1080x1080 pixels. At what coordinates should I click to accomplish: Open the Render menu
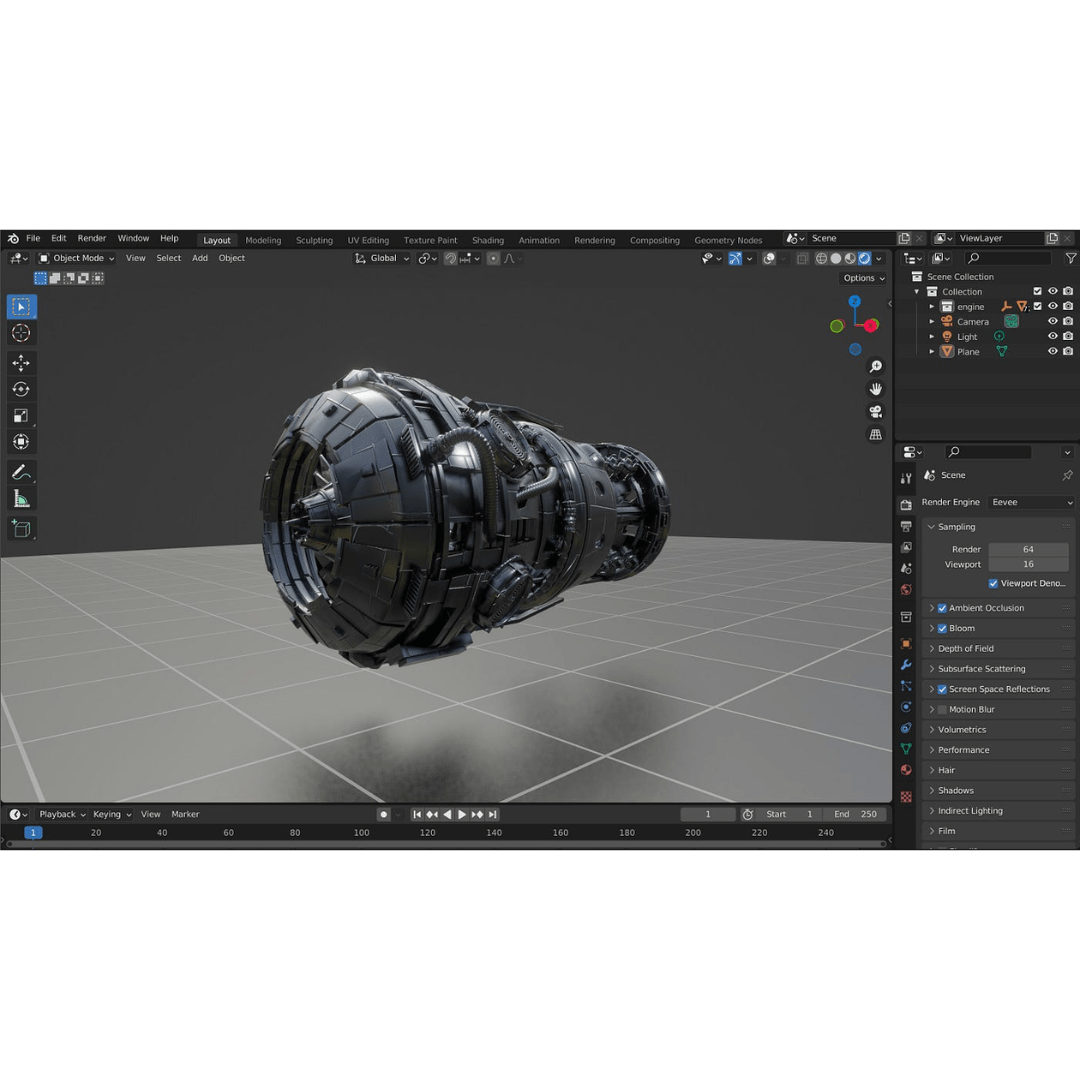(92, 238)
